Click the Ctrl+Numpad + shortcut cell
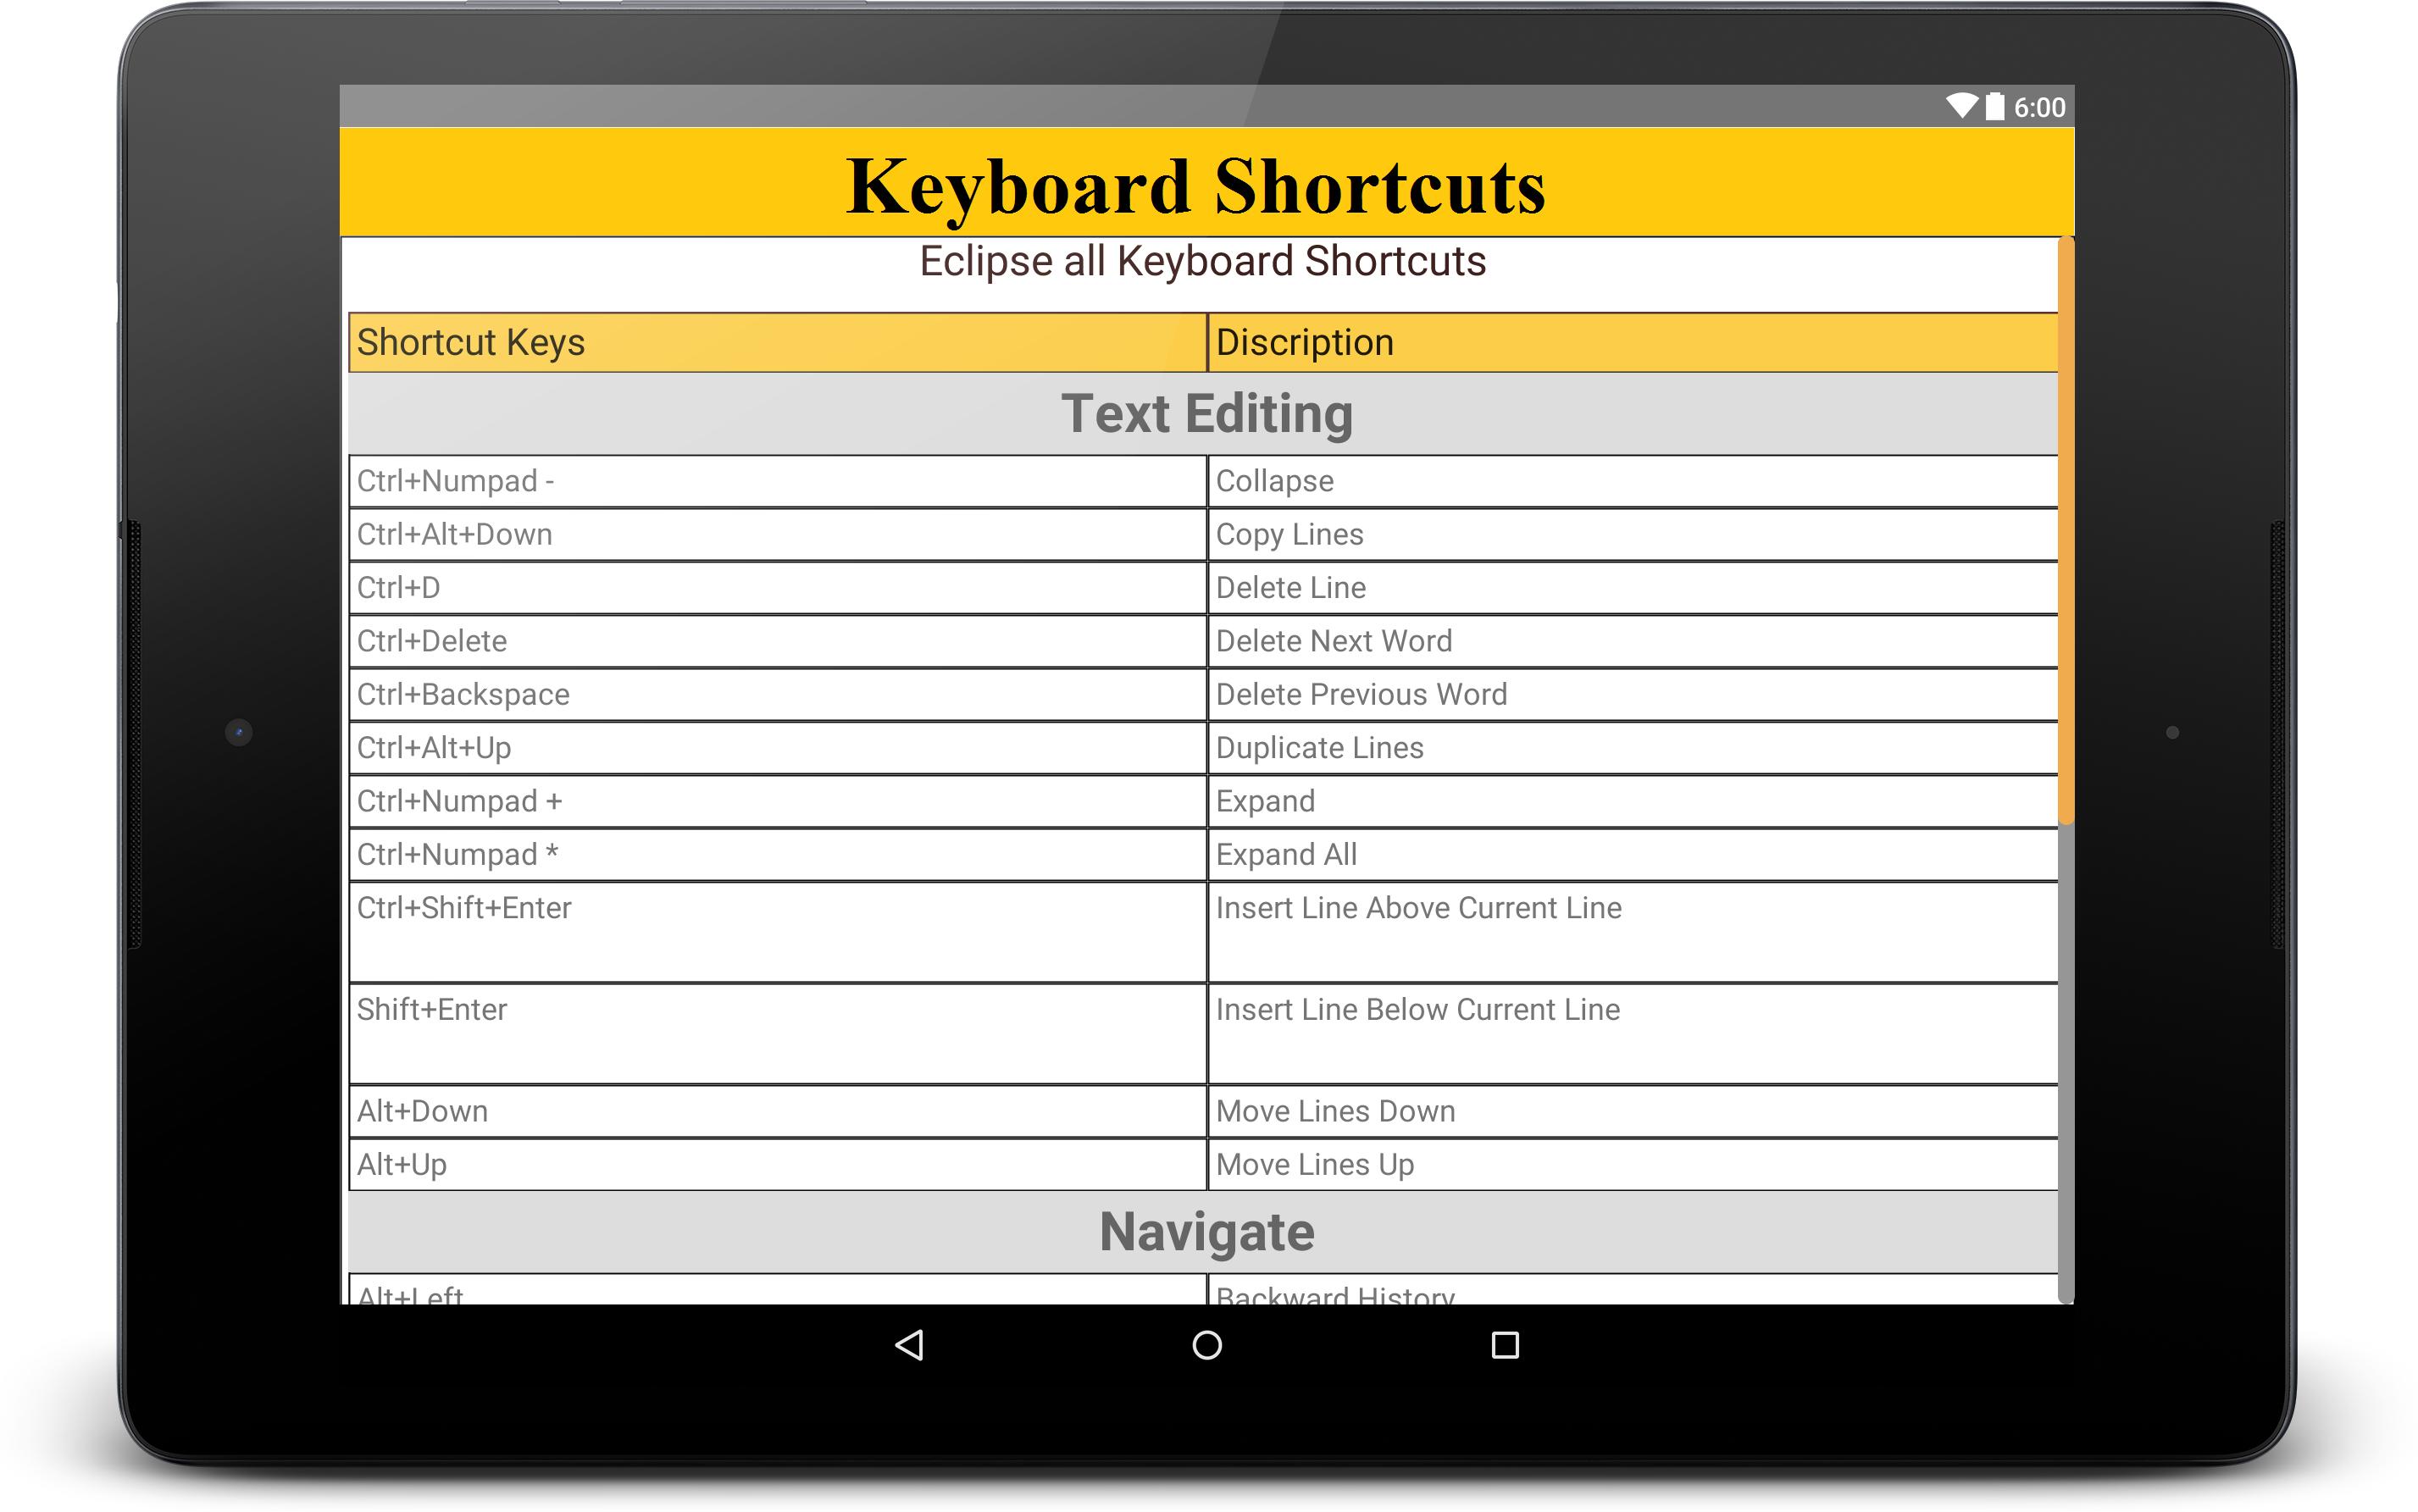The image size is (2418, 1512). click(x=778, y=801)
